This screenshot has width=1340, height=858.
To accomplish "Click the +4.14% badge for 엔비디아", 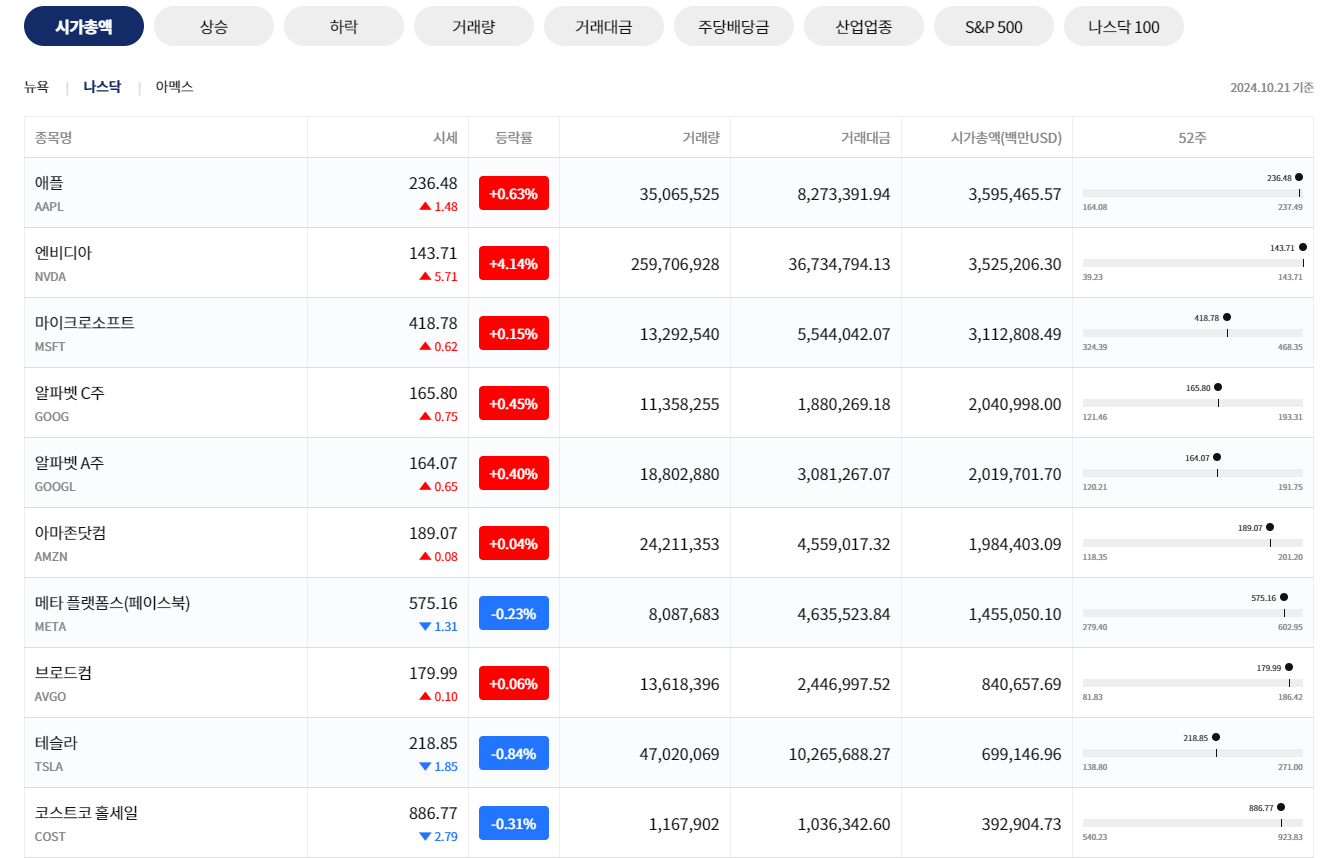I will pos(514,263).
